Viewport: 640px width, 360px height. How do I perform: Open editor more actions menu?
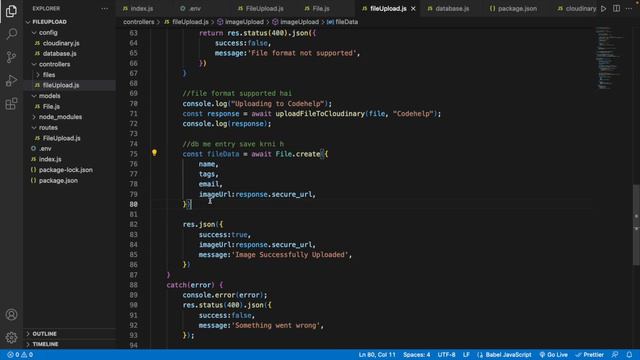(x=629, y=9)
